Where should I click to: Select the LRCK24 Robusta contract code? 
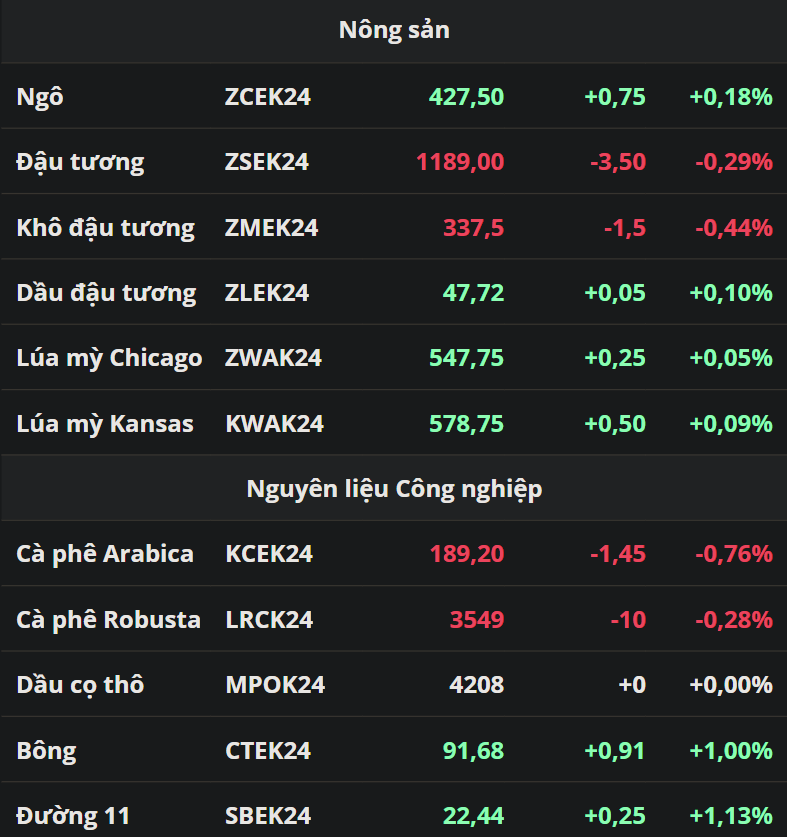coord(269,620)
